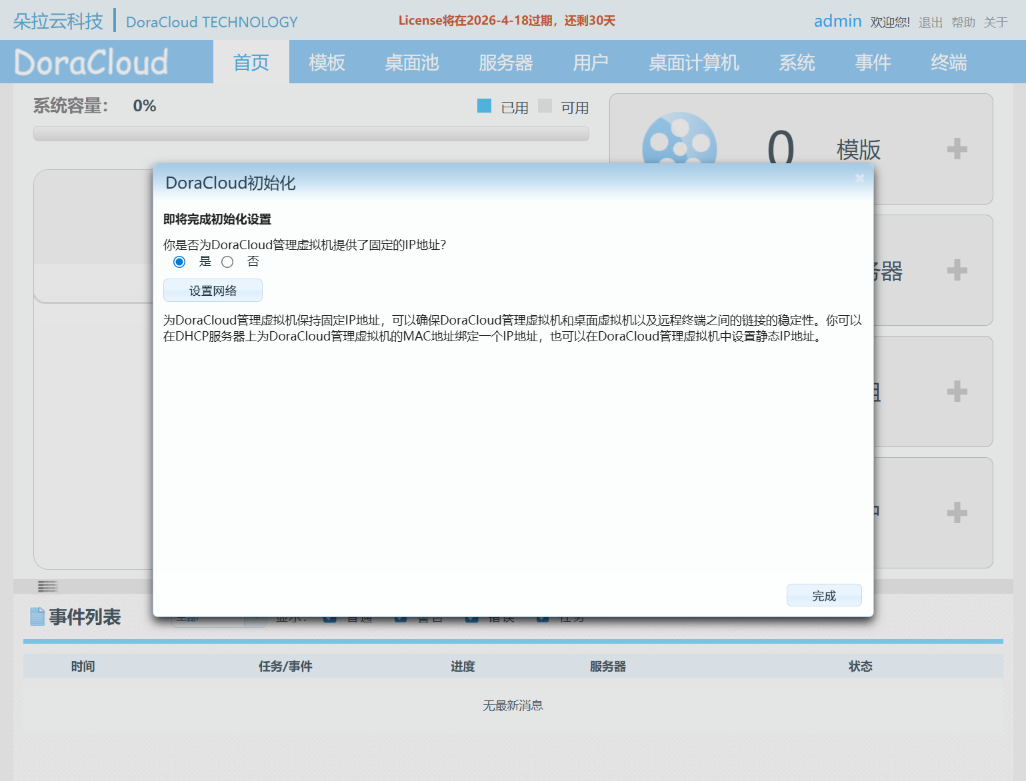The width and height of the screenshot is (1026, 781).
Task: Open the 首页 tab
Action: (x=251, y=62)
